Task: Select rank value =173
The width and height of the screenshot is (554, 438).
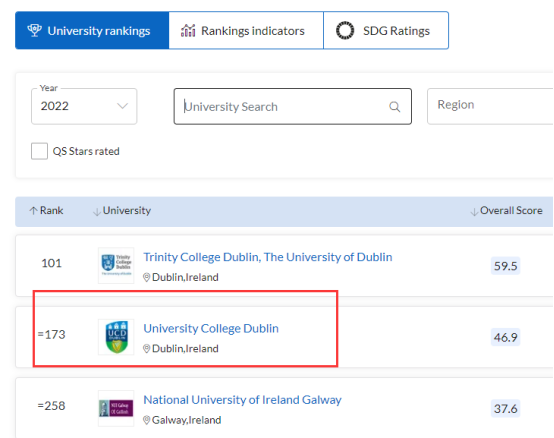Action: [52, 335]
